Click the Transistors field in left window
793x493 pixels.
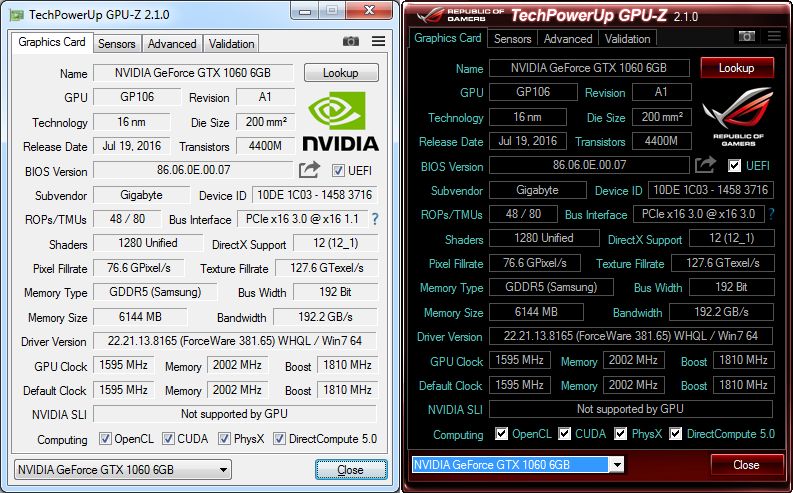click(x=266, y=146)
